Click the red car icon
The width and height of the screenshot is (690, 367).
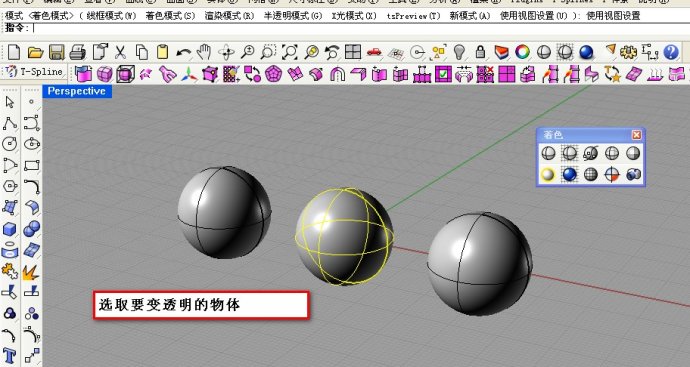[x=374, y=52]
